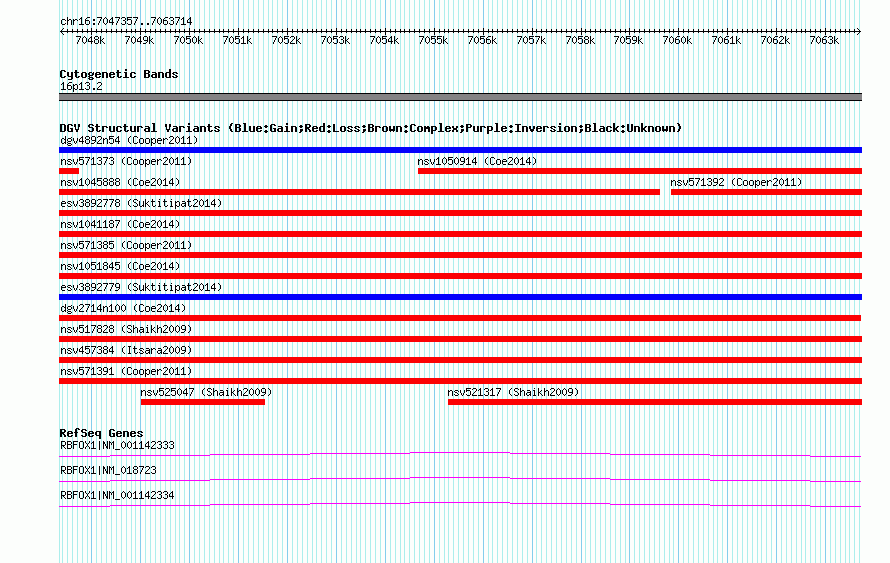The image size is (890, 563).
Task: Click the magenta track line for RBFOX1|NM_018723
Action: click(460, 479)
